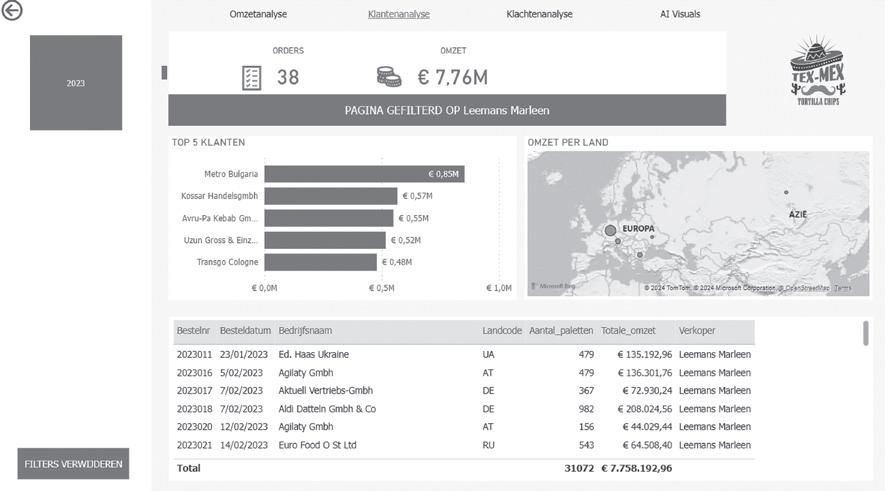The image size is (885, 491).
Task: Click the Filters verwijderen button
Action: tap(73, 464)
